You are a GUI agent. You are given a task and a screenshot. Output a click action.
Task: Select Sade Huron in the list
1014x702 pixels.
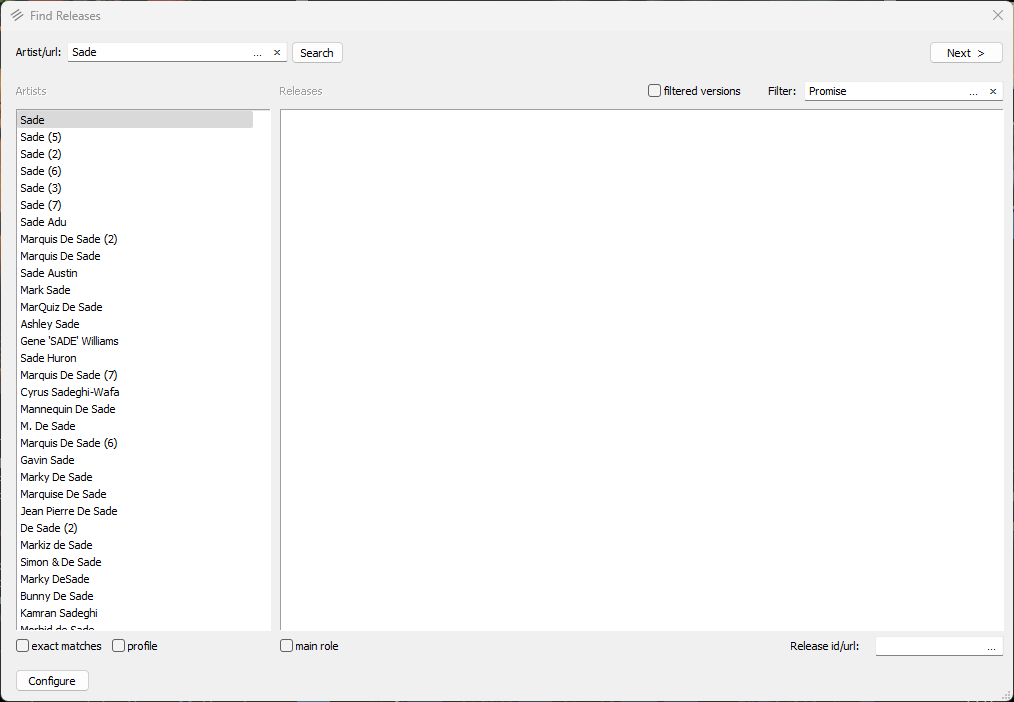click(135, 358)
